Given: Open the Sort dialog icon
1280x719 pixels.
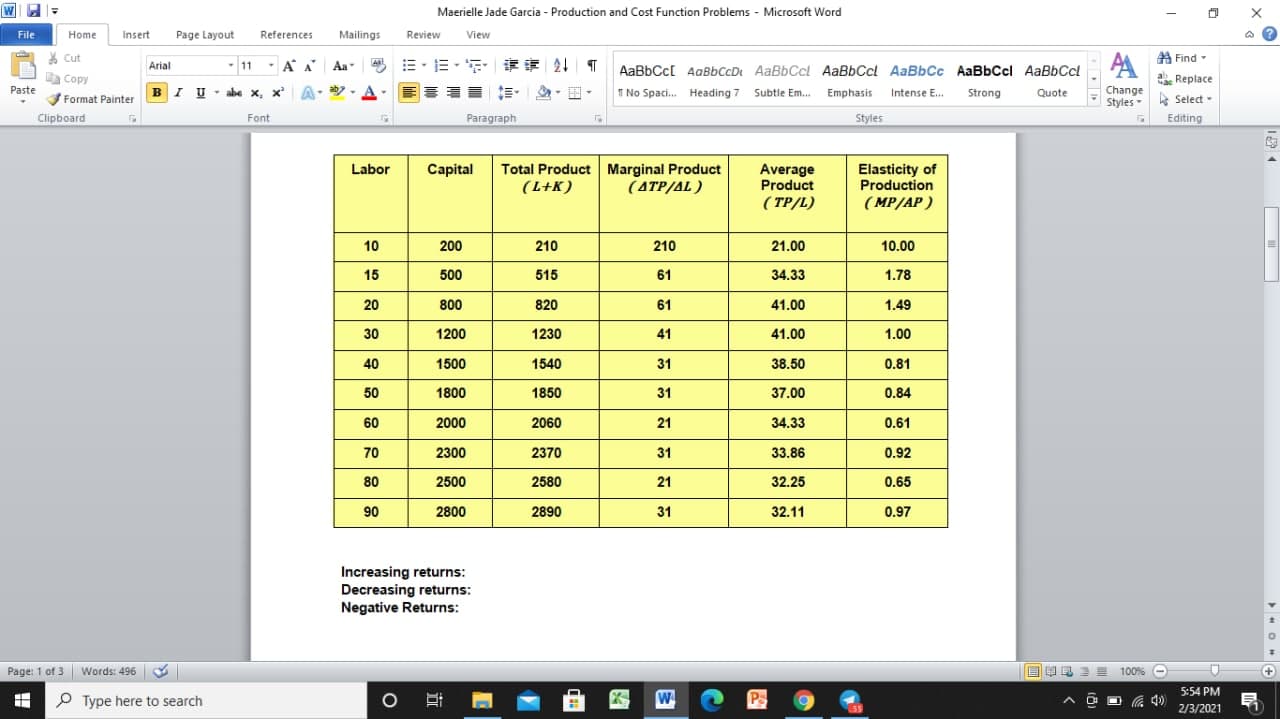Looking at the screenshot, I should [561, 64].
